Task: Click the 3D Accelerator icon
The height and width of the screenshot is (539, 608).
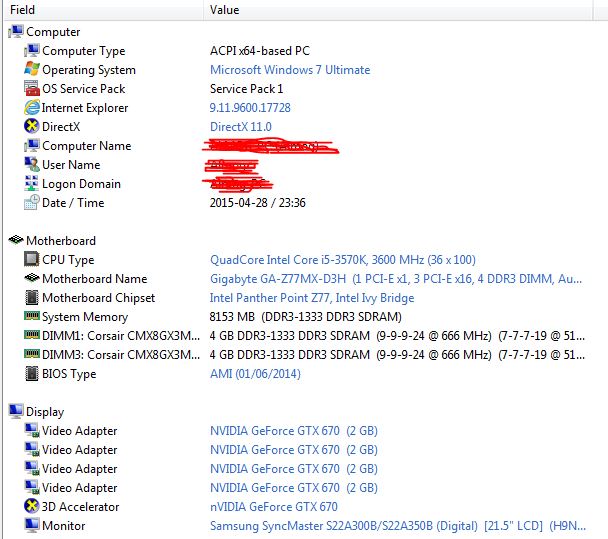Action: (x=32, y=507)
